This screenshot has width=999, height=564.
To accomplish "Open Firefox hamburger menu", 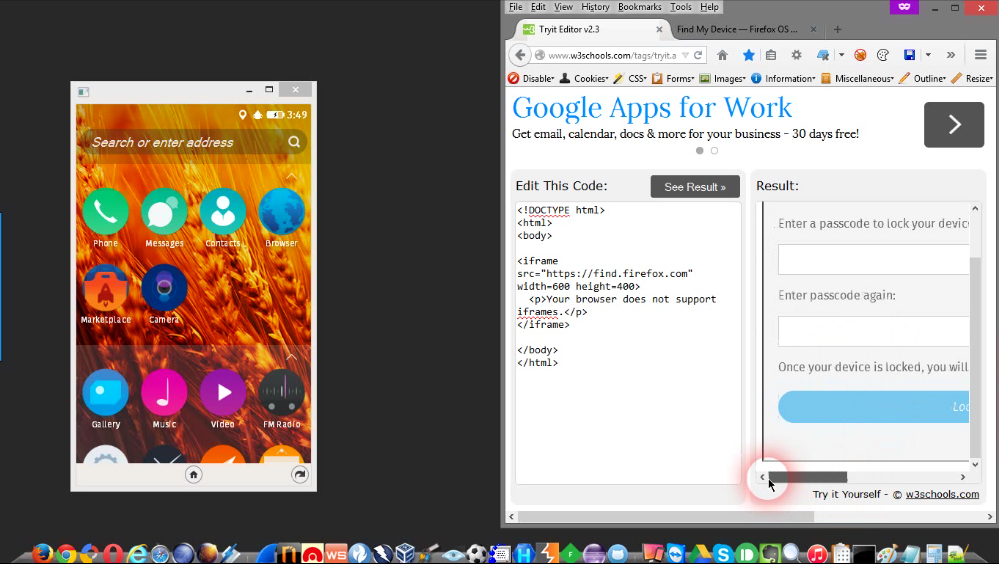I will (981, 55).
